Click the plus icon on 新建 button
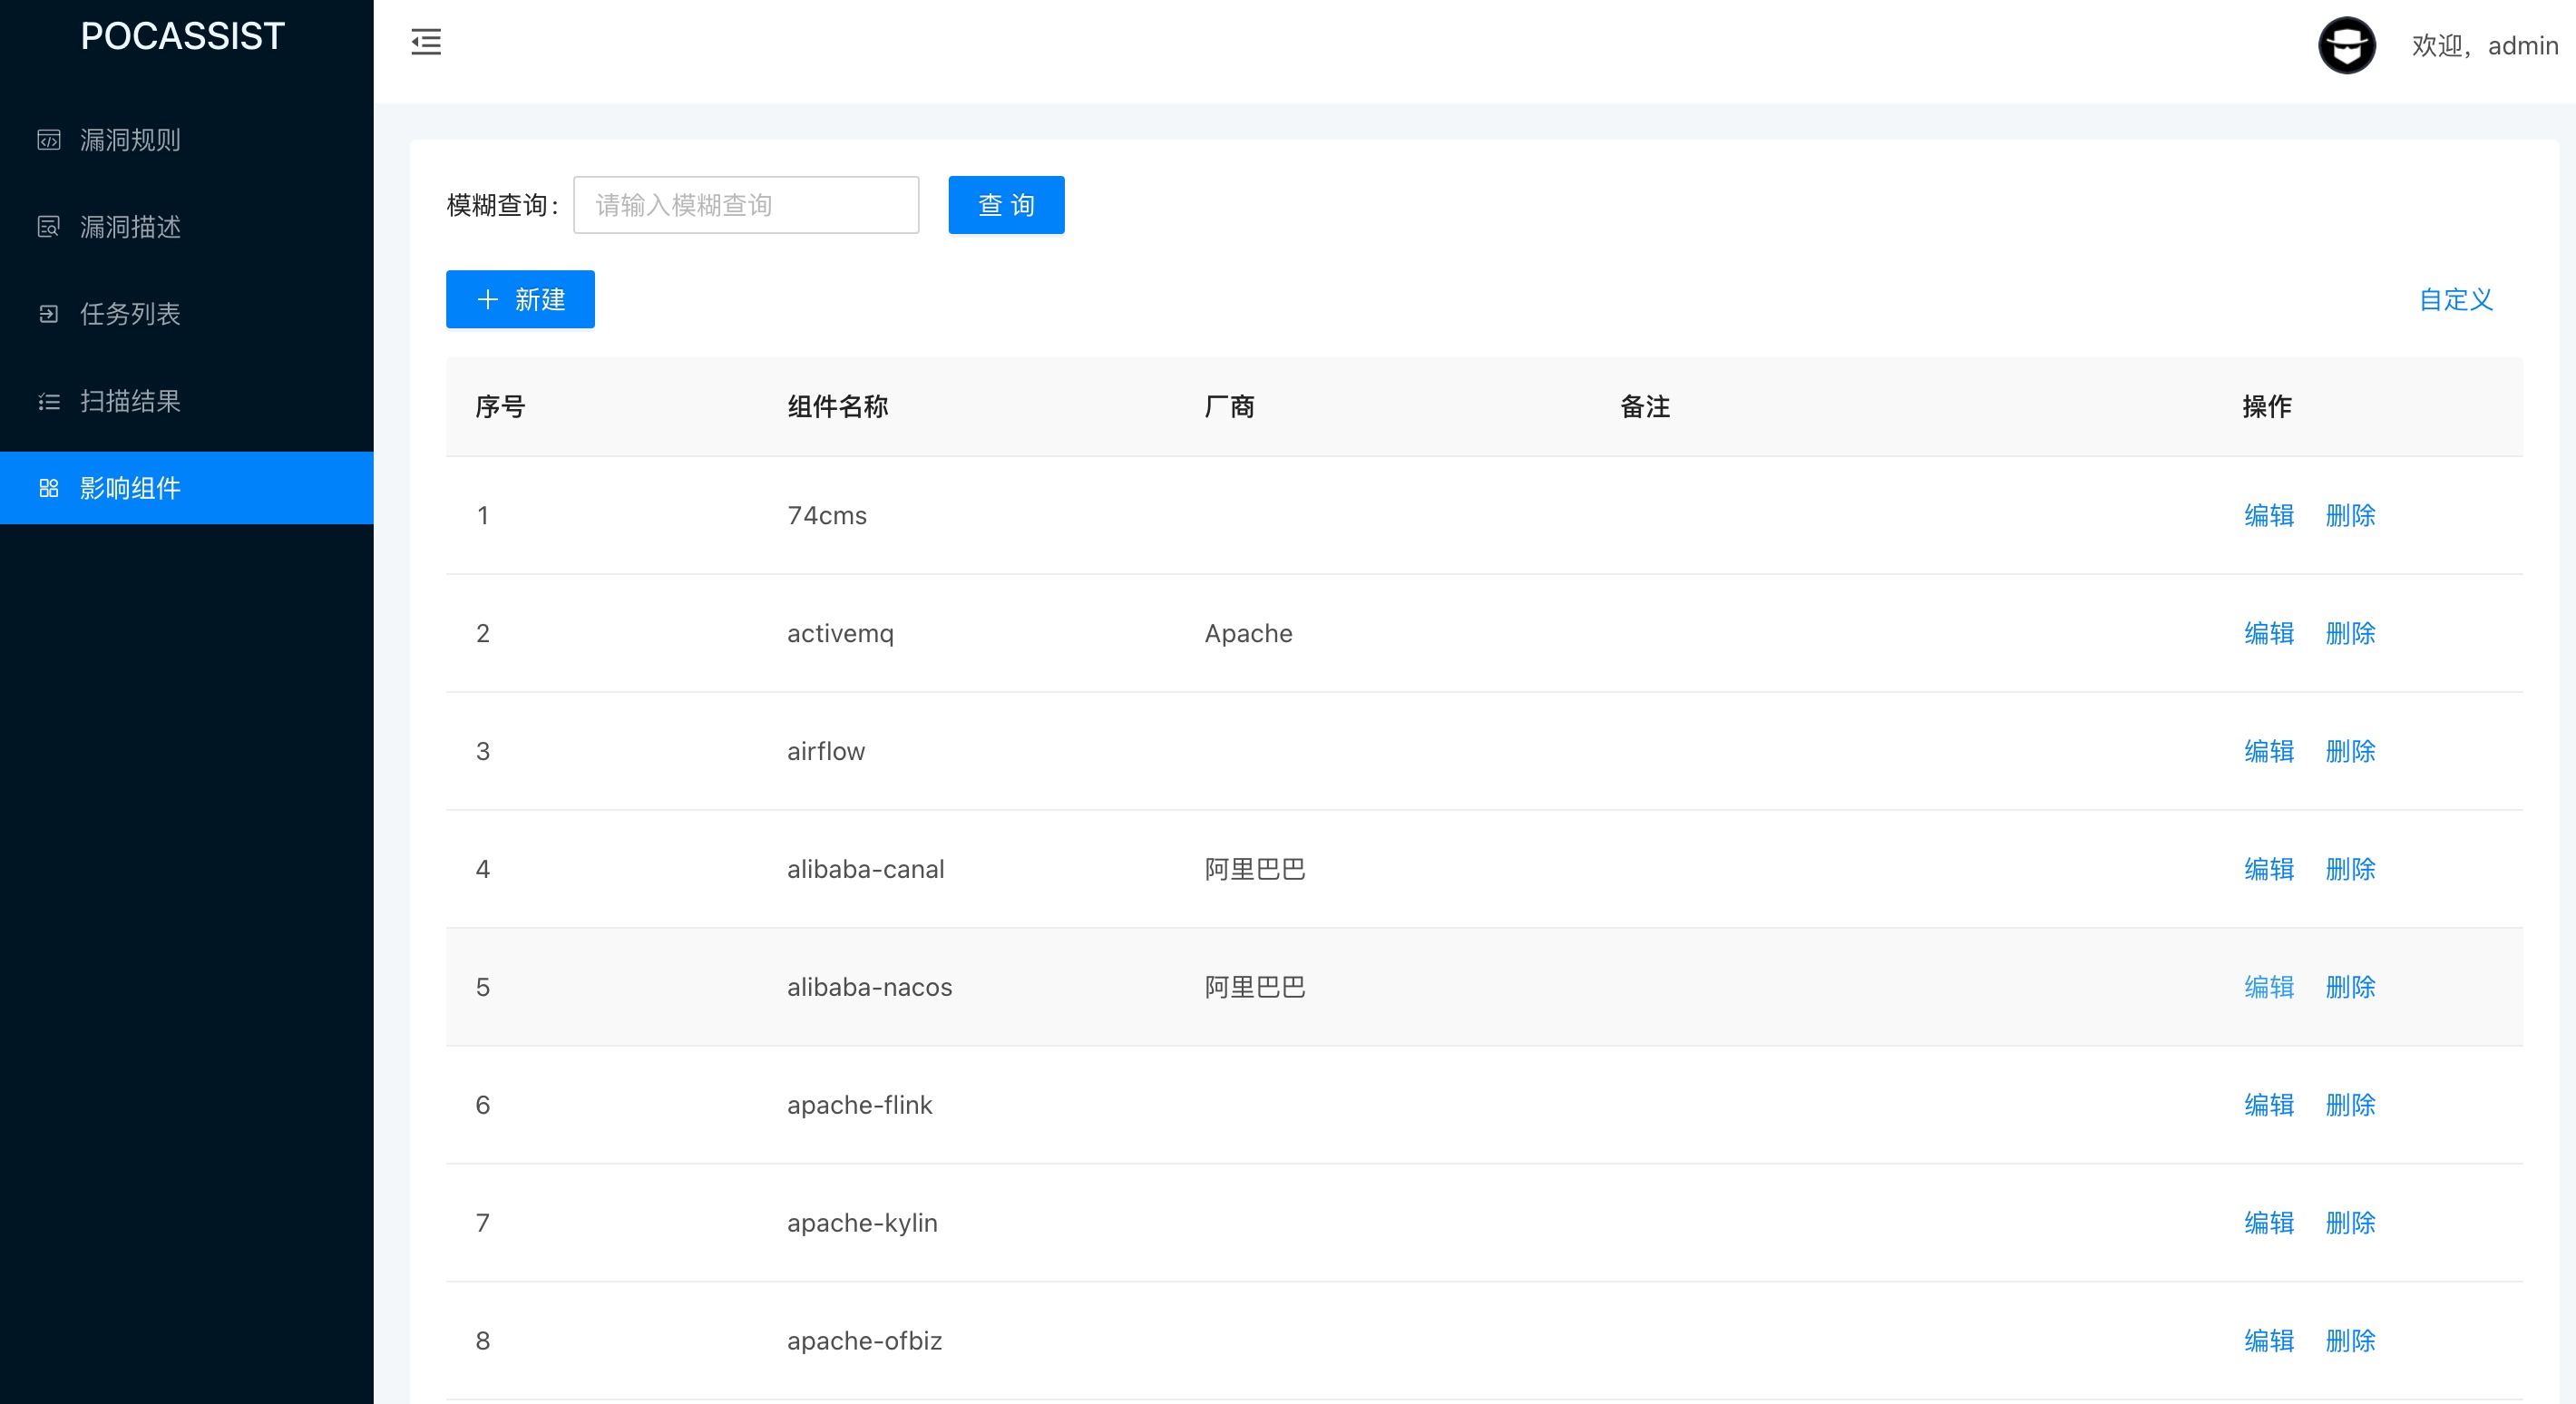The height and width of the screenshot is (1404, 2576). coord(488,299)
